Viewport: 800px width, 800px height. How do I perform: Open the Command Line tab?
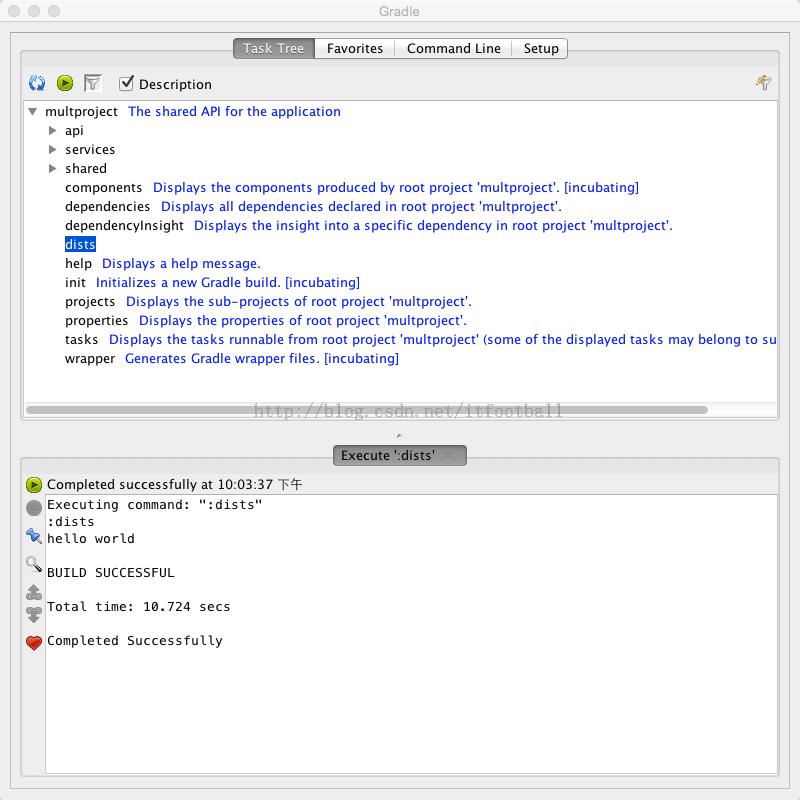click(454, 48)
